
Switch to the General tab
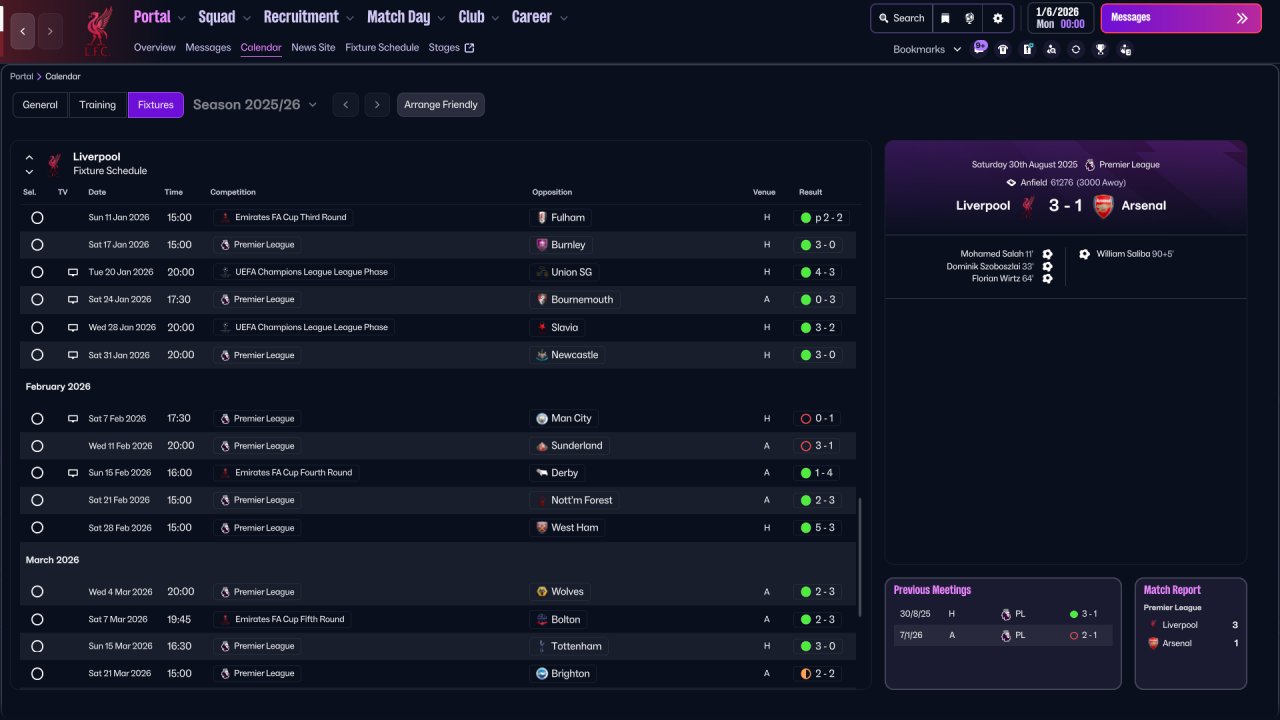click(40, 105)
